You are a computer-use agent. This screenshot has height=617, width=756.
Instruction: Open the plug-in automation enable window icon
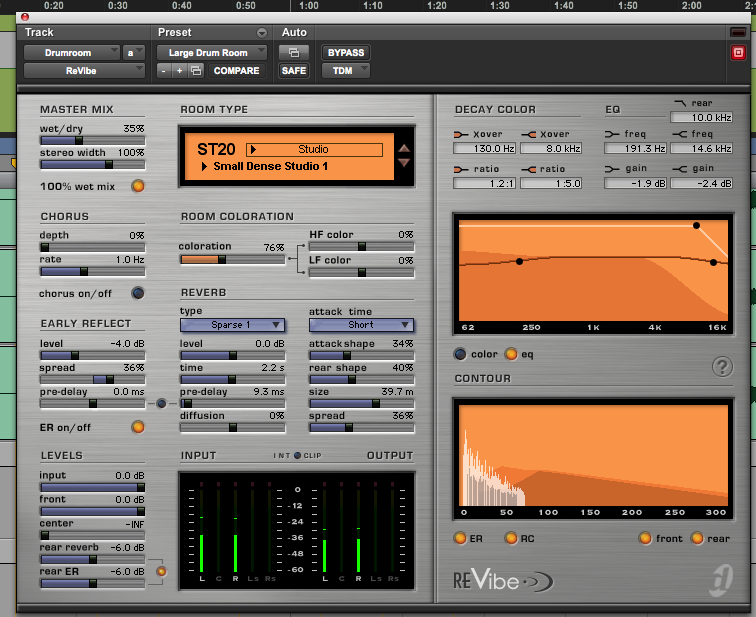point(294,53)
